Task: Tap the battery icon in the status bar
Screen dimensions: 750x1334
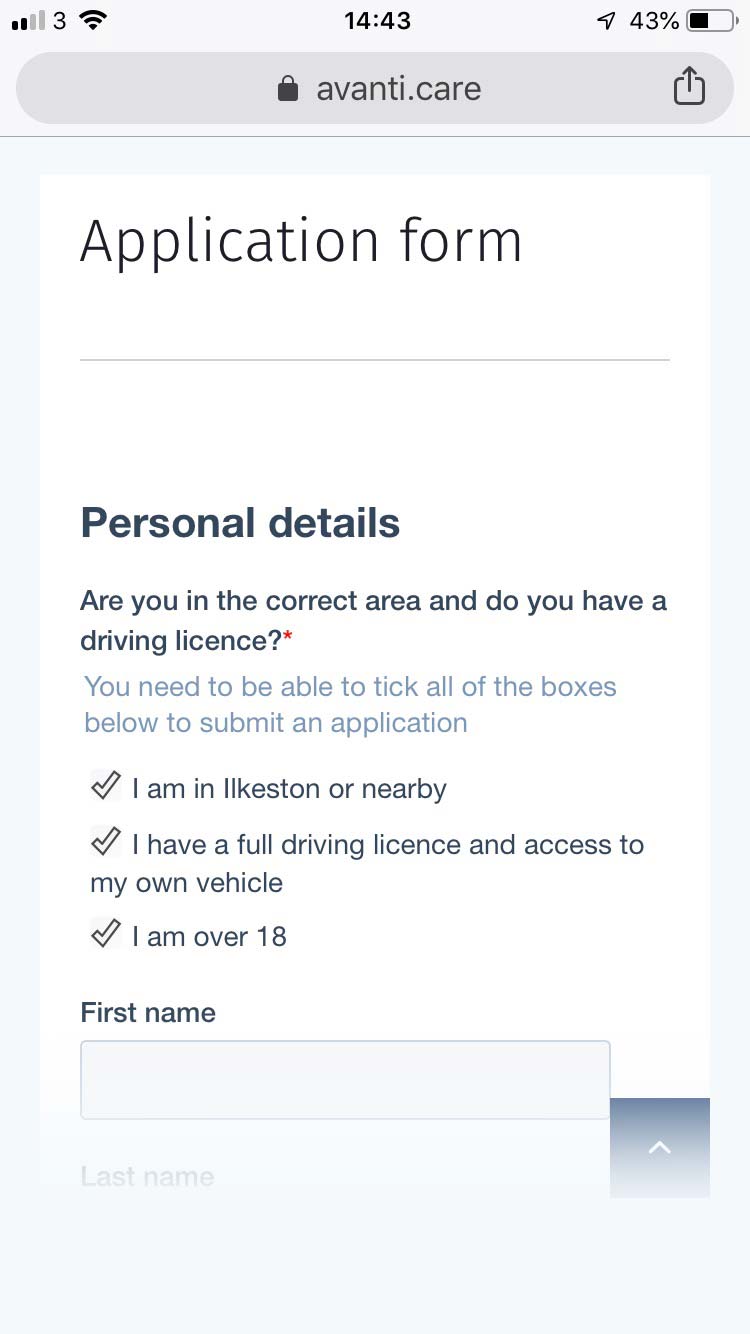Action: point(711,20)
